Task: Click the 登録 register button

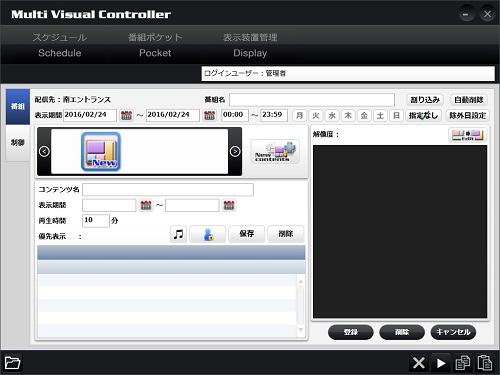Action: coord(351,332)
